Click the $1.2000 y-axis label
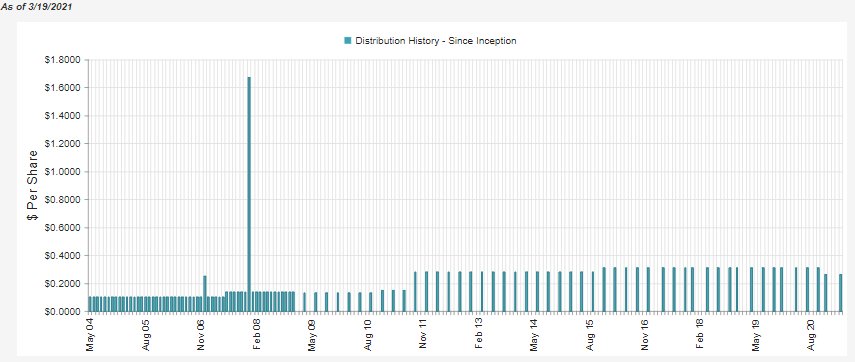This screenshot has height=362, width=855. point(63,143)
